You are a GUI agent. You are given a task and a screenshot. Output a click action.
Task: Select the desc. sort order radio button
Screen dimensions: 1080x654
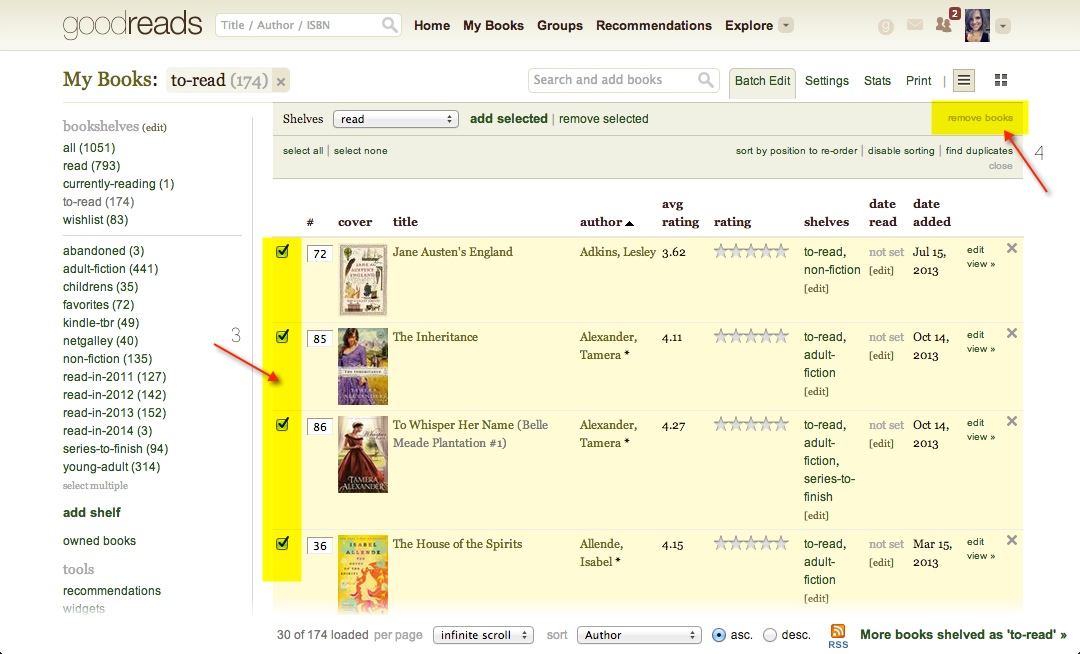coord(770,634)
